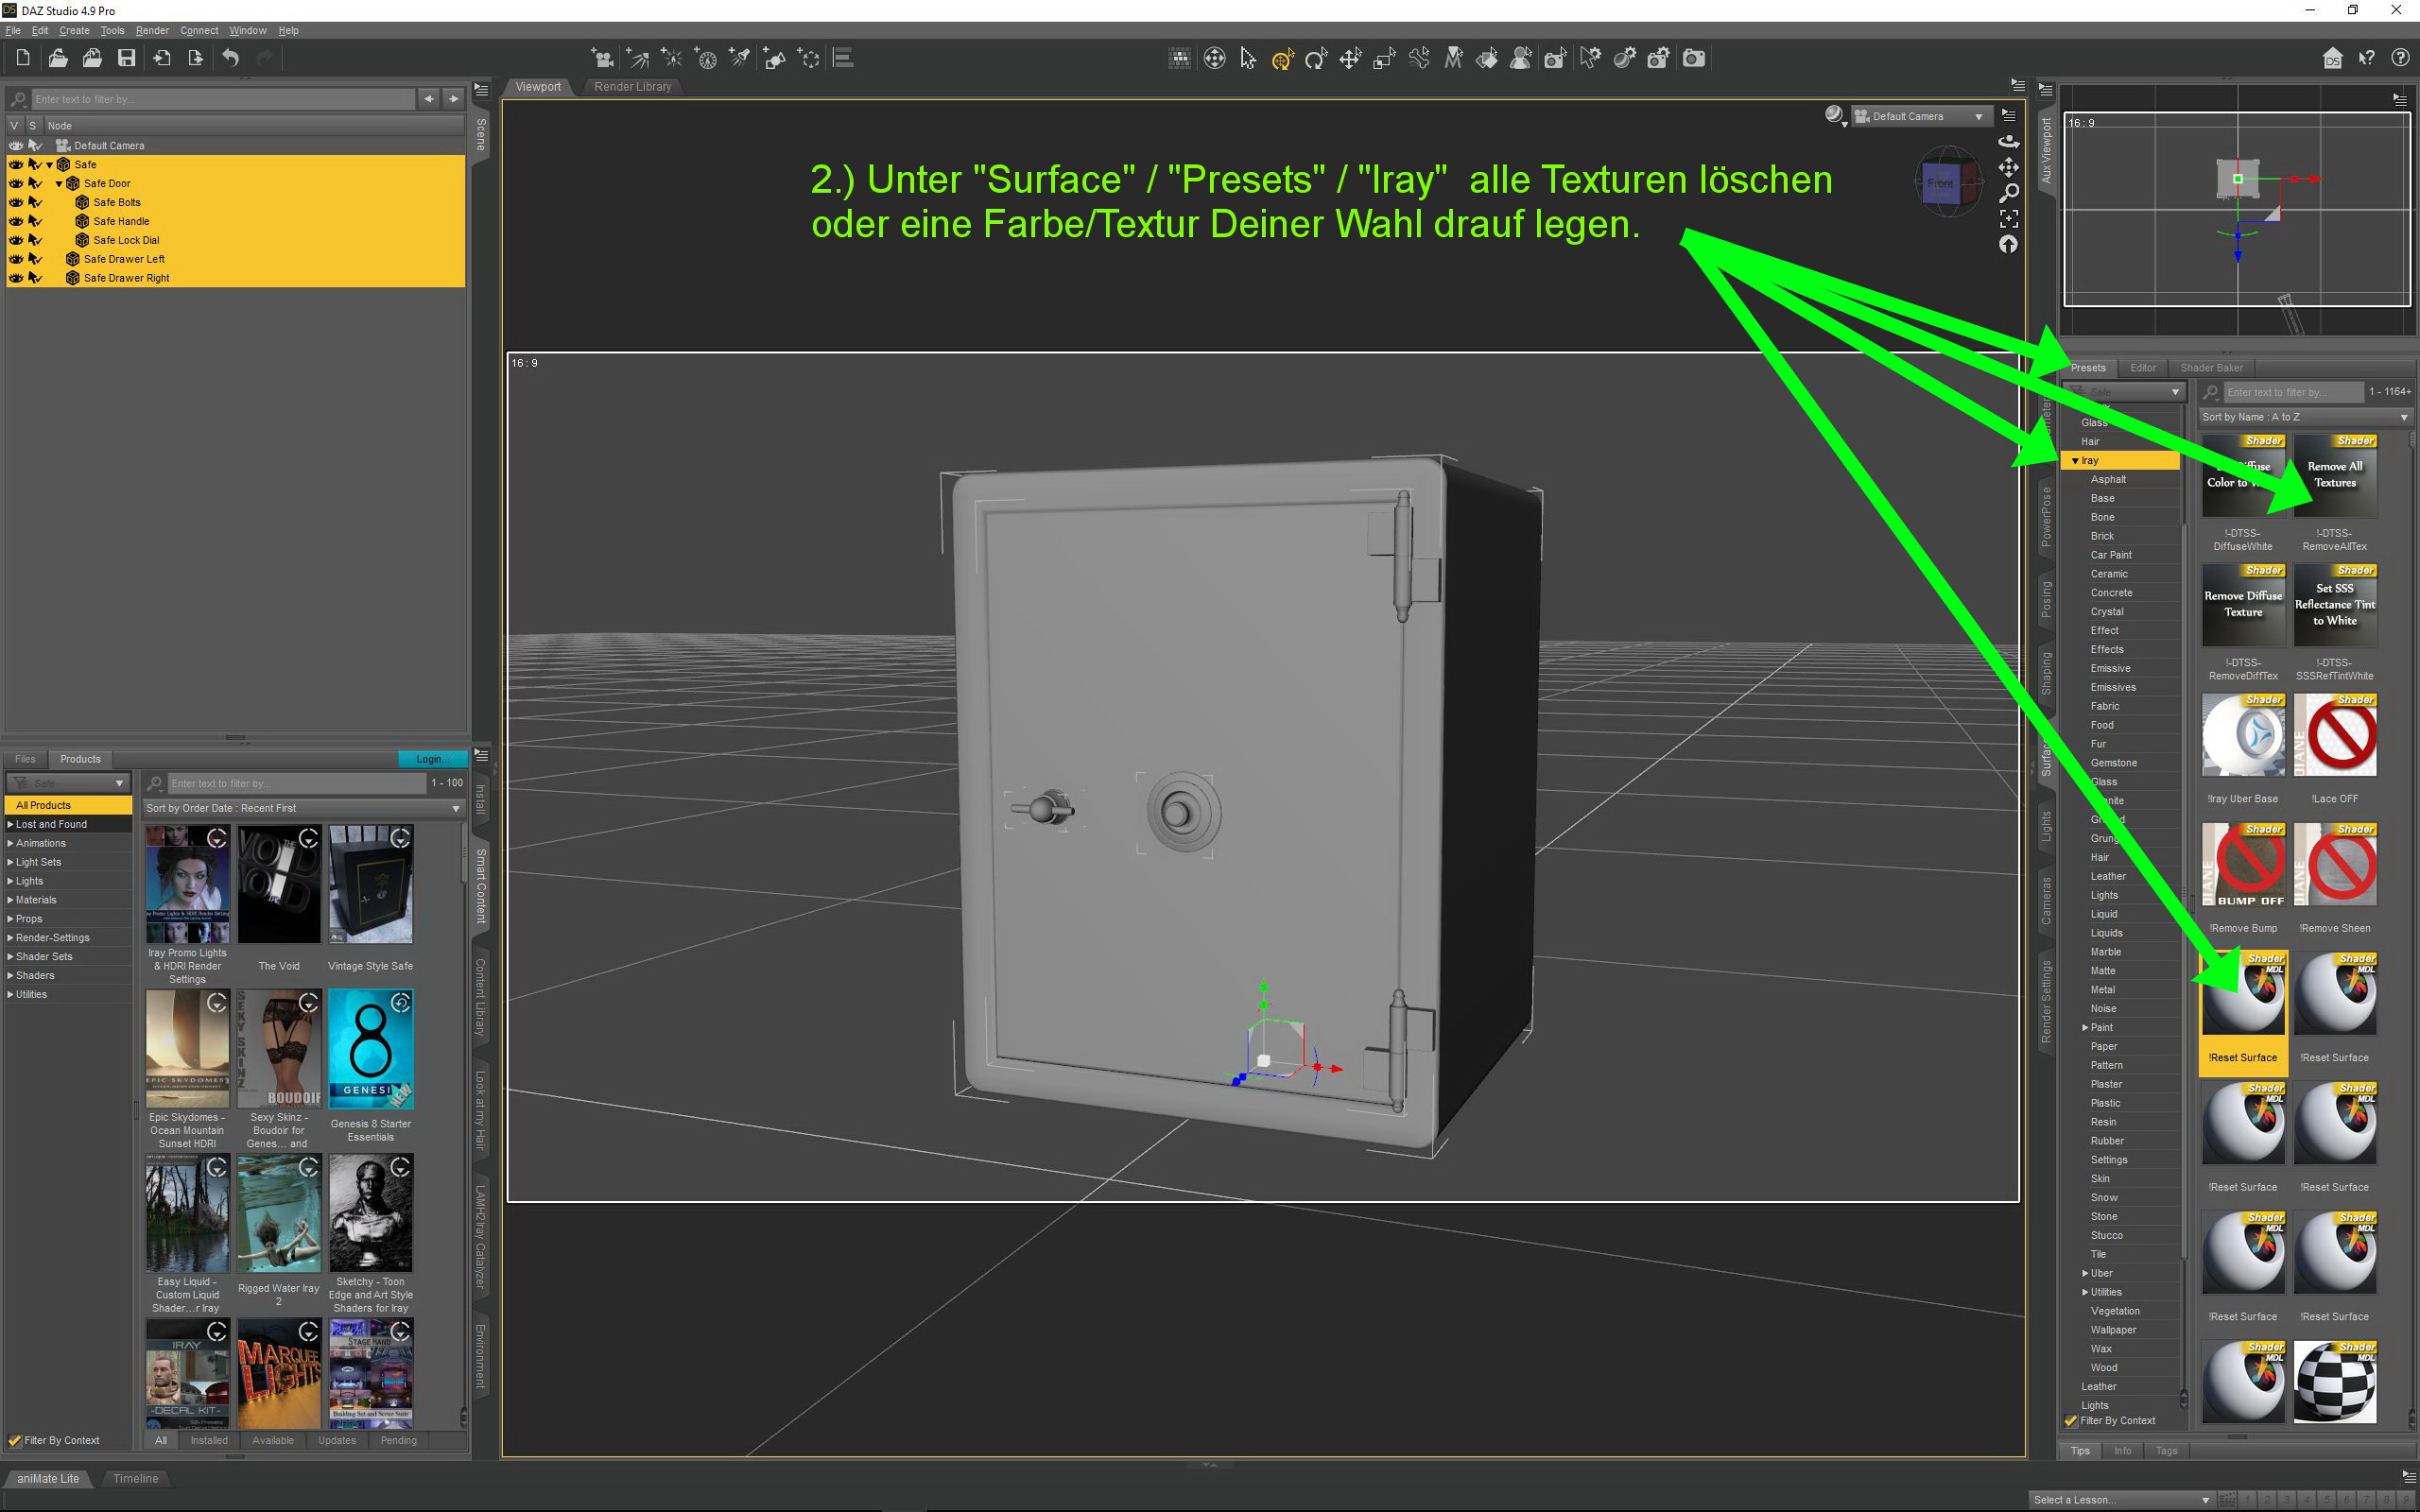Select the Remove All Textures shader thumbnail
This screenshot has height=1512, width=2420.
pos(2334,476)
